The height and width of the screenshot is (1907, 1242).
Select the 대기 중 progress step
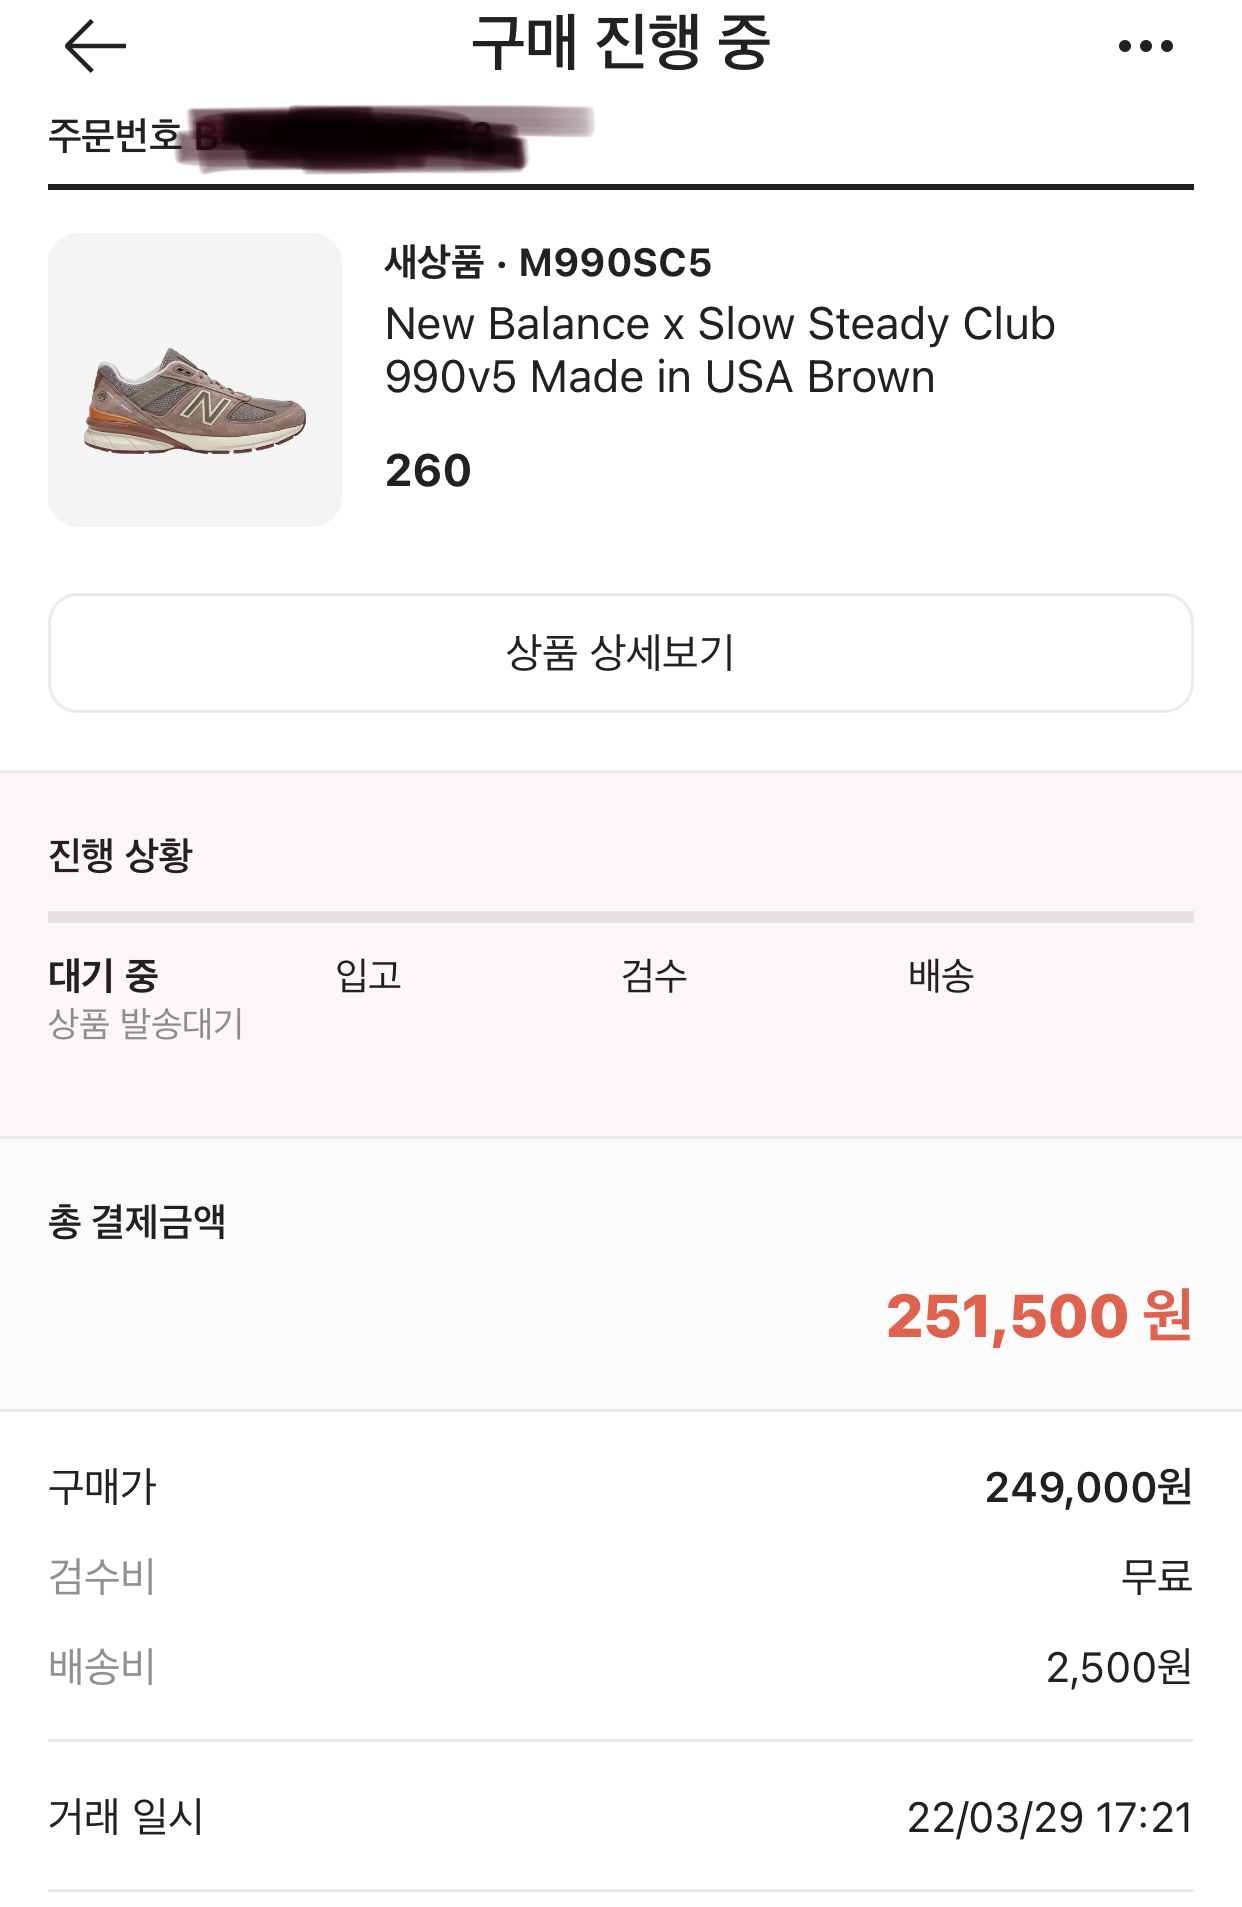tap(104, 975)
